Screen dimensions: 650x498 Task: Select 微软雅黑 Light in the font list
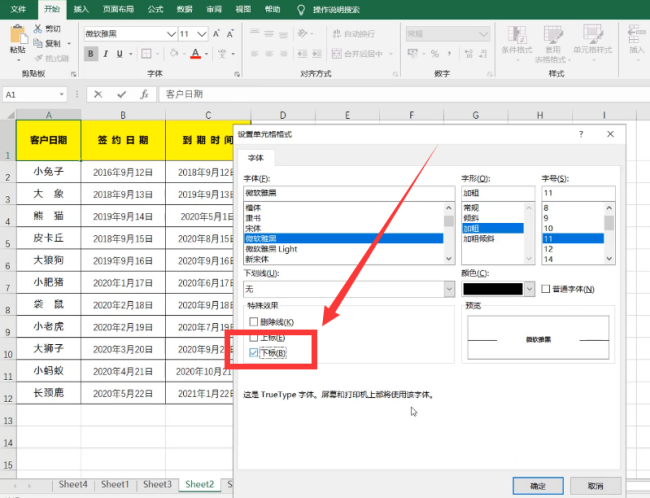[x=344, y=249]
